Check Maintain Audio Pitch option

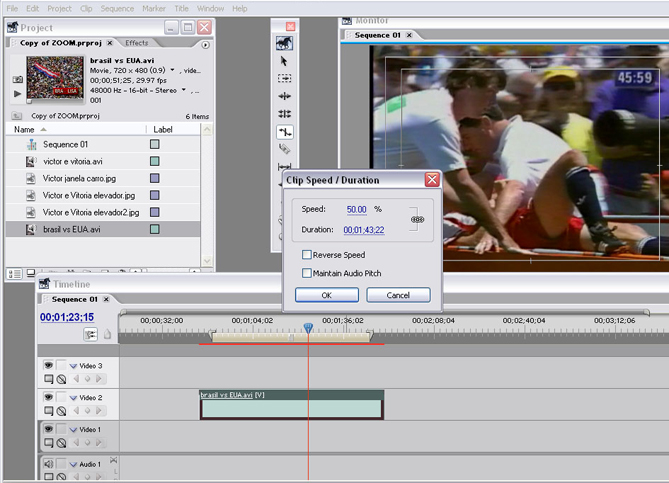(307, 273)
